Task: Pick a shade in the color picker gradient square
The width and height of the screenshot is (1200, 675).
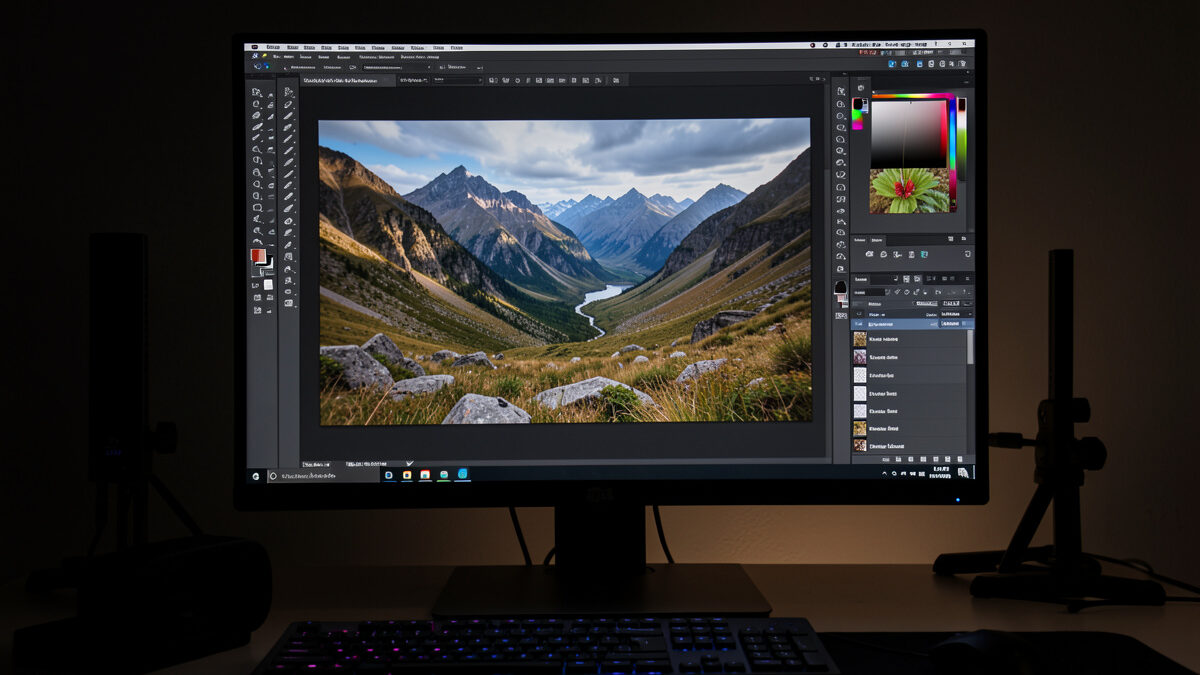Action: pos(908,133)
